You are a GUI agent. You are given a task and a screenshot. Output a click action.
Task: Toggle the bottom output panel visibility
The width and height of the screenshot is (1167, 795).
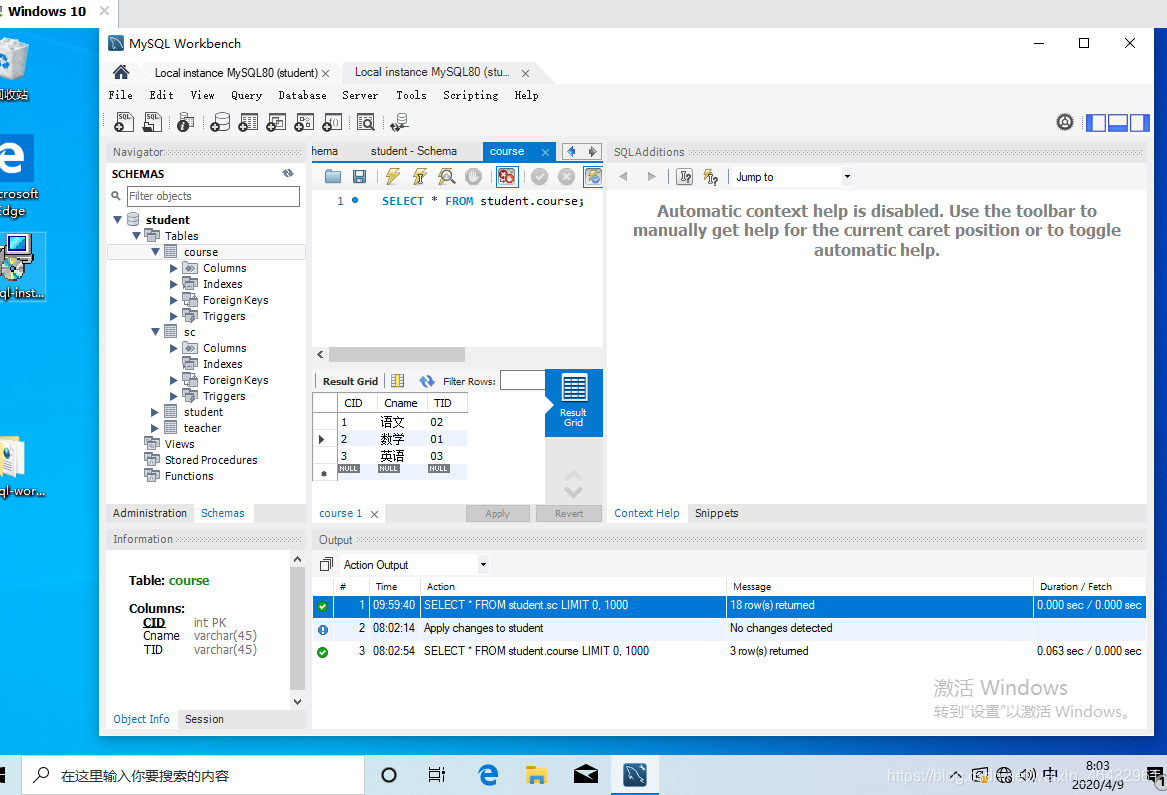pos(1118,123)
